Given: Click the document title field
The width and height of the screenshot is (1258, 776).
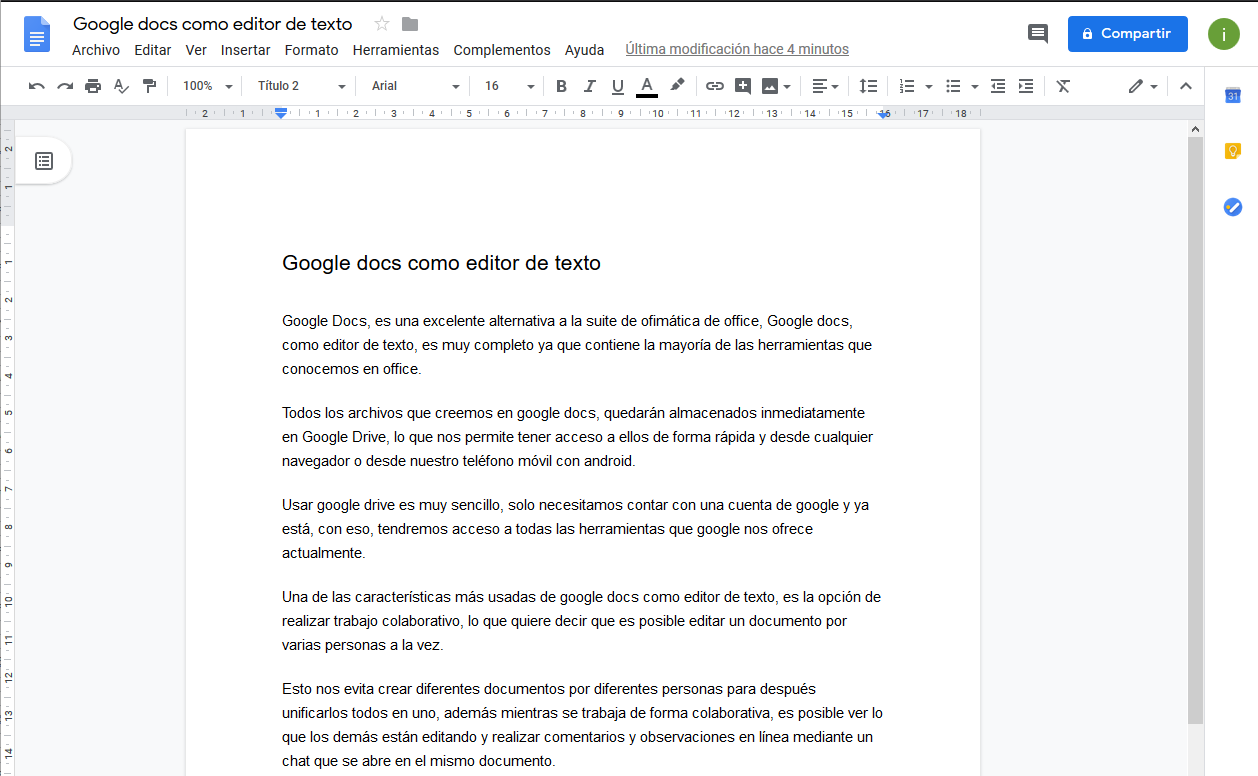Looking at the screenshot, I should click(213, 24).
